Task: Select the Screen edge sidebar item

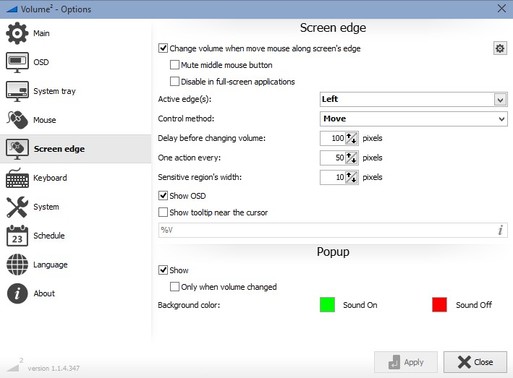Action: pos(75,149)
